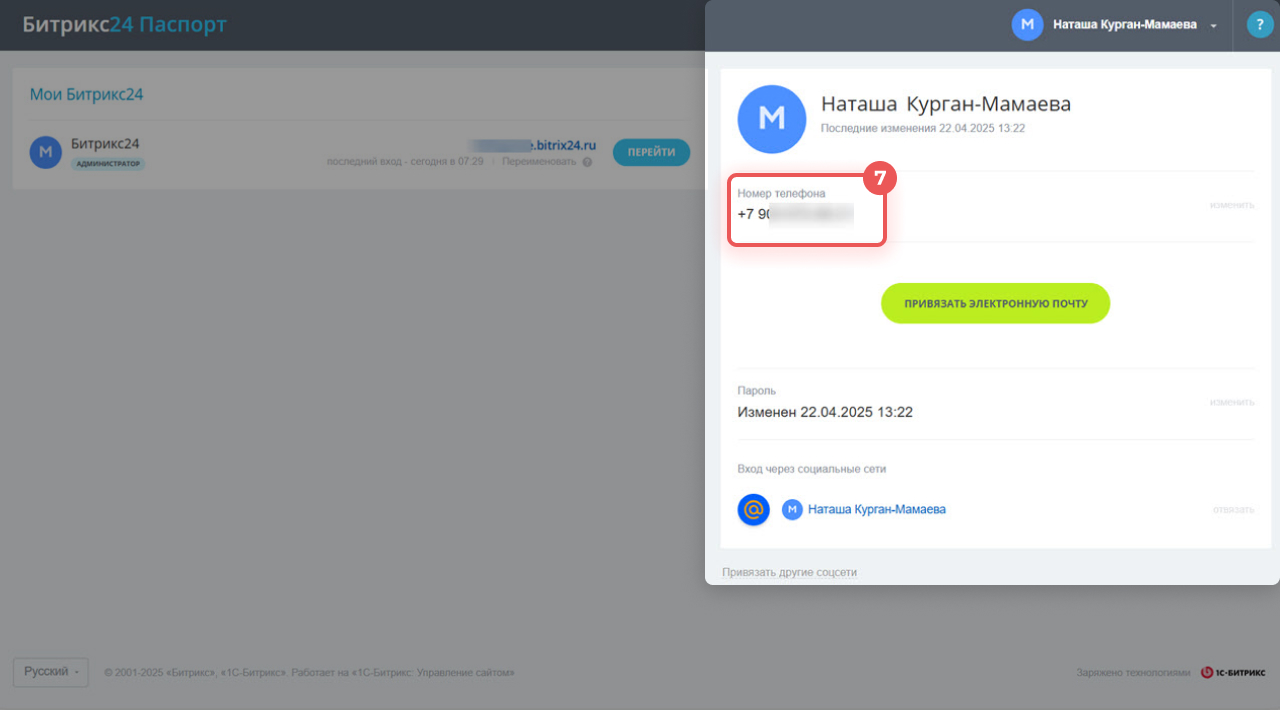This screenshot has width=1280, height=710.
Task: Click the Переименовать link
Action: (x=539, y=162)
